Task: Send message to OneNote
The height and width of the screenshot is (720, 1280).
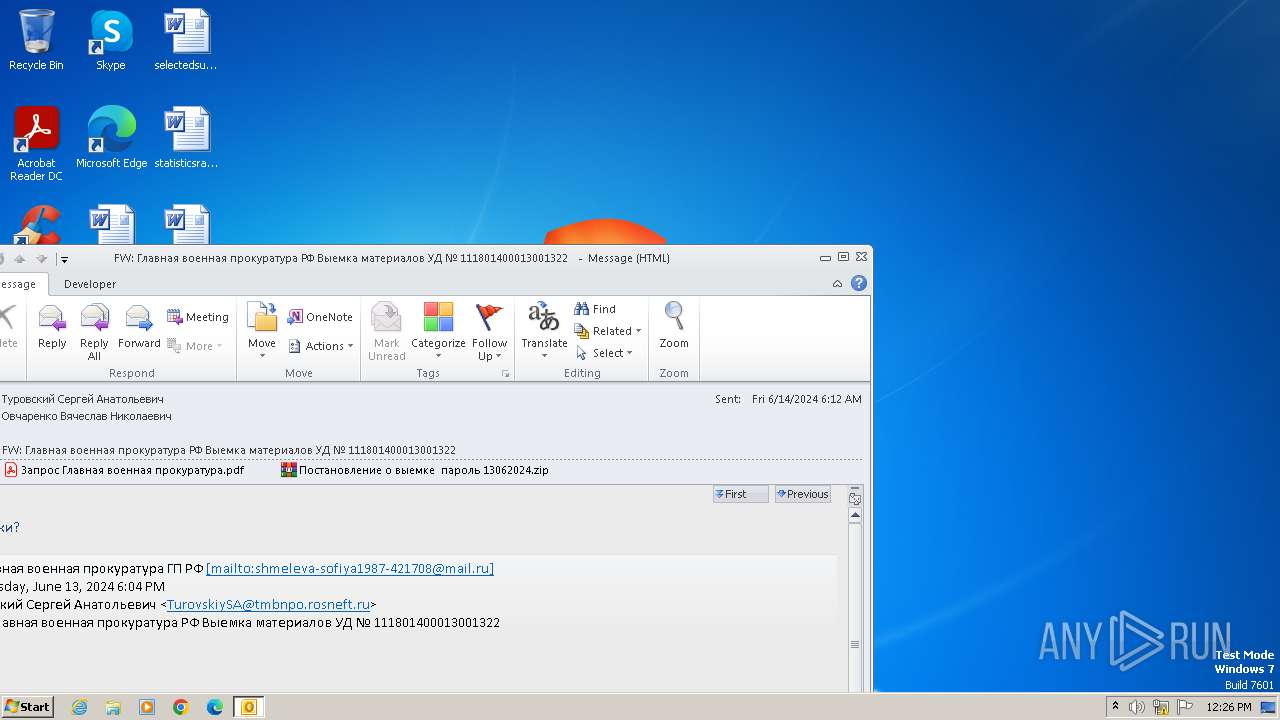Action: coord(320,317)
